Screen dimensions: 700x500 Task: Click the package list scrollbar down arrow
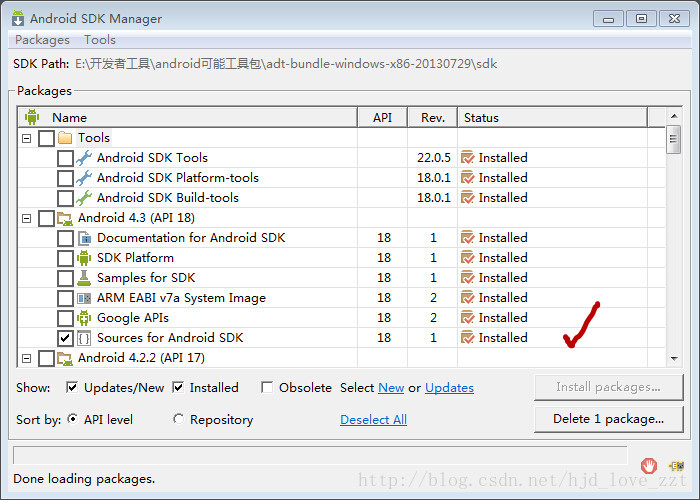(x=674, y=358)
